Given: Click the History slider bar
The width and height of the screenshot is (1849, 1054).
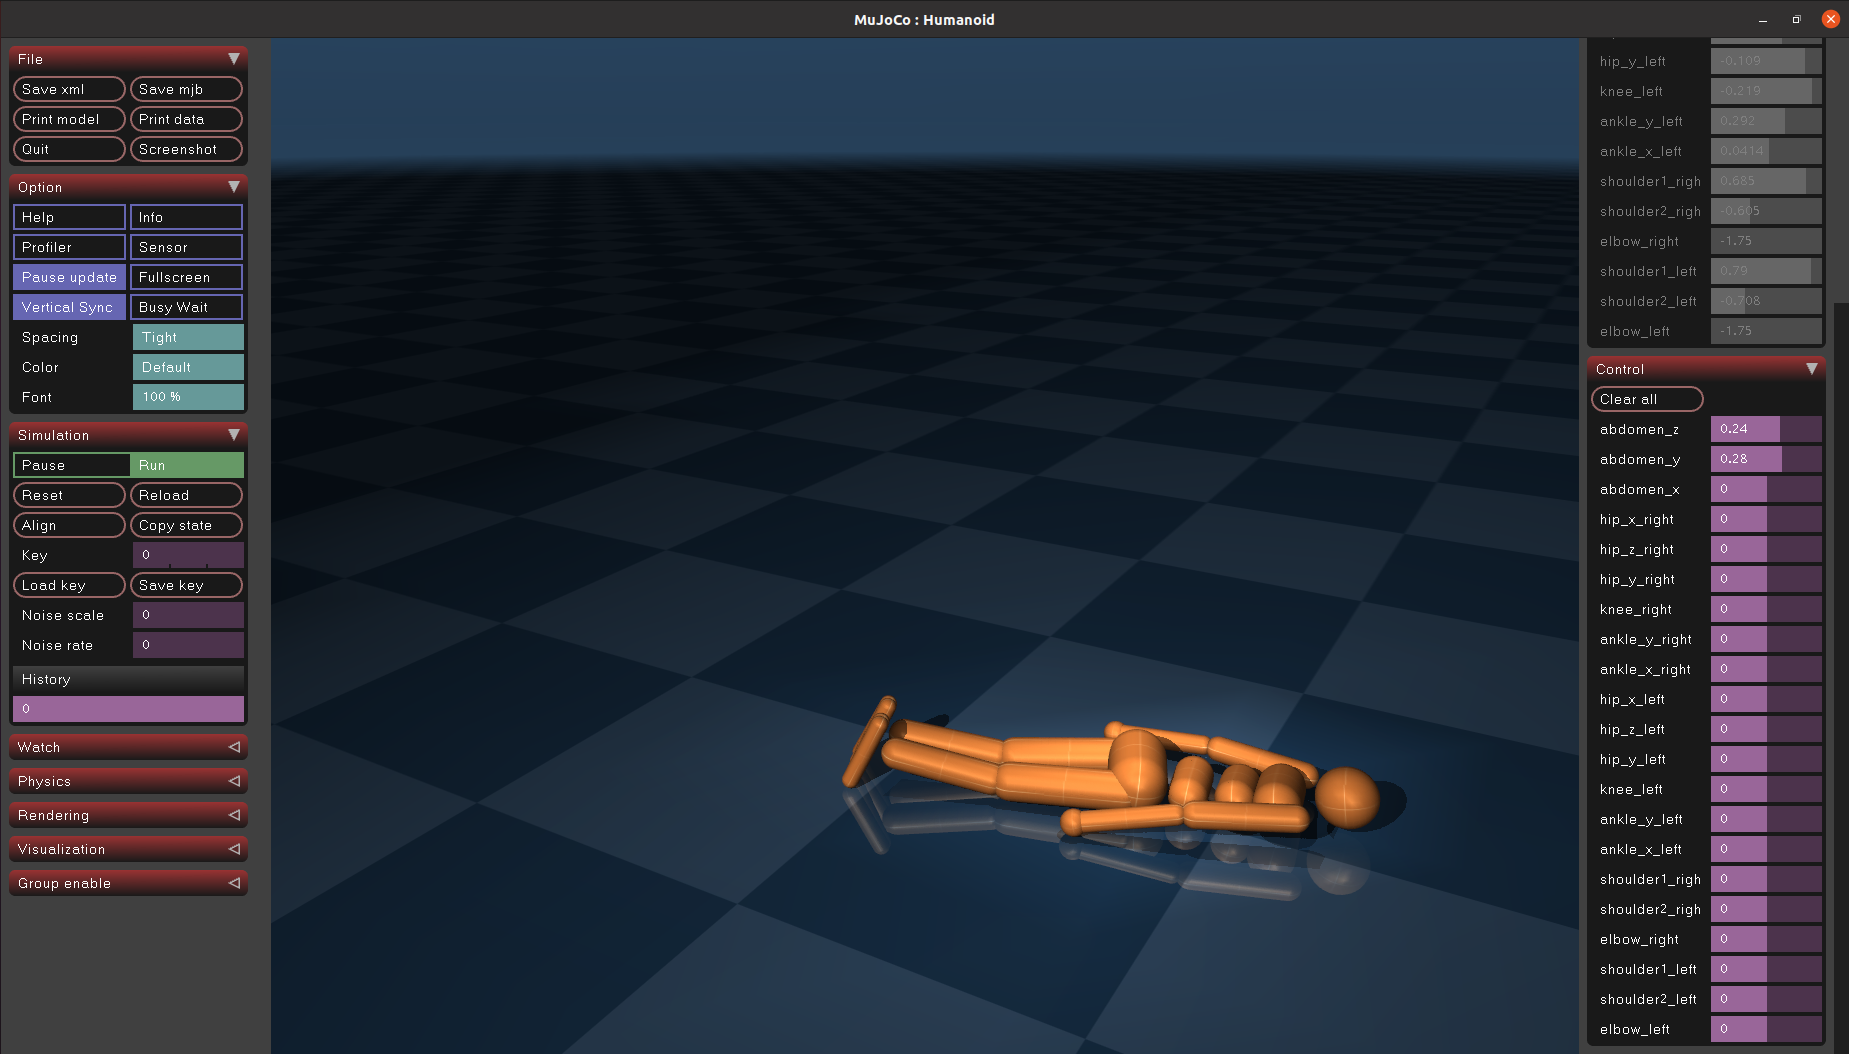Looking at the screenshot, I should click(x=128, y=709).
